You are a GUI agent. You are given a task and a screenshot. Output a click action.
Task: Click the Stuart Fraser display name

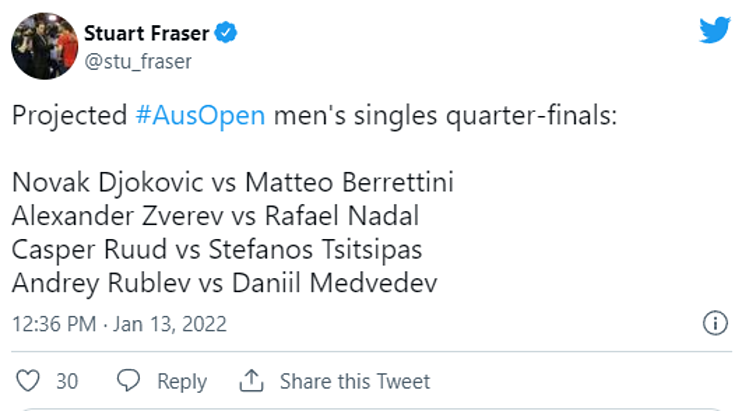click(147, 34)
